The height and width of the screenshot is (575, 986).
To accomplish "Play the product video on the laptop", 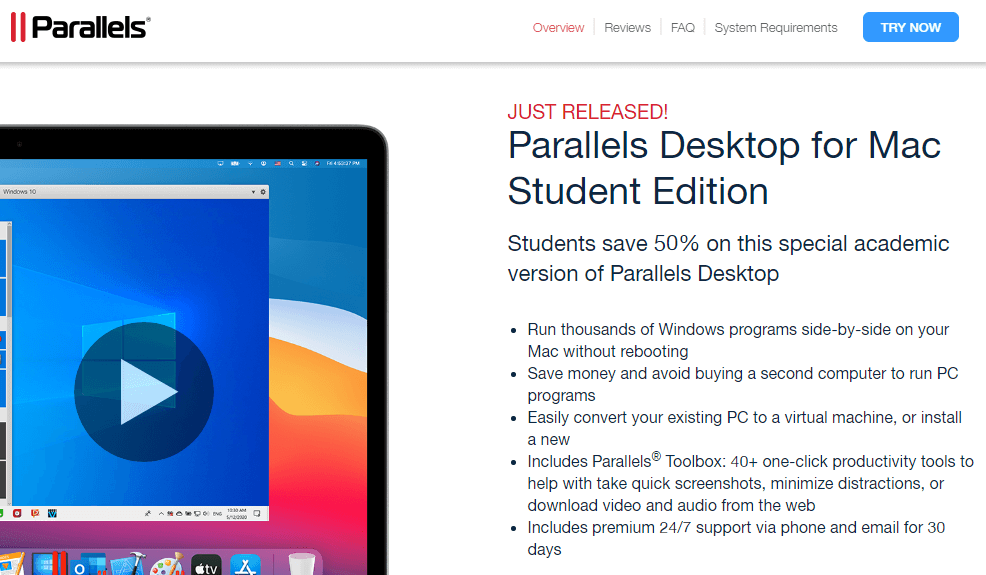I will tap(143, 392).
